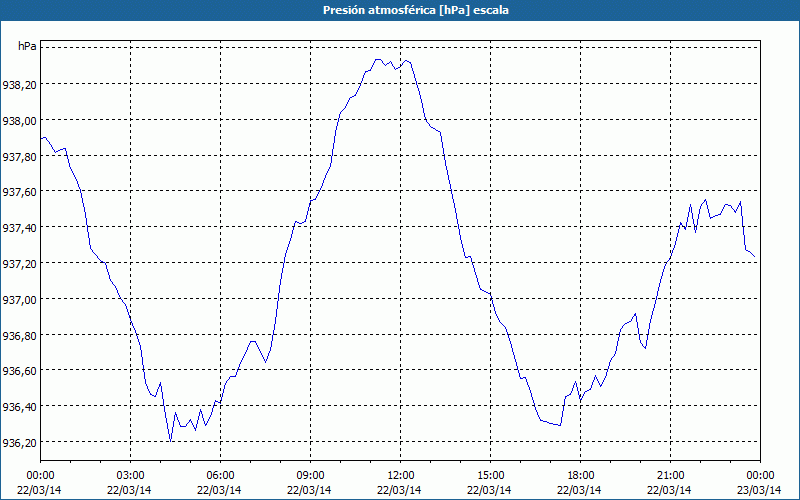This screenshot has width=800, height=500.
Task: Click the '23/03/14' date label
Action: [x=759, y=490]
